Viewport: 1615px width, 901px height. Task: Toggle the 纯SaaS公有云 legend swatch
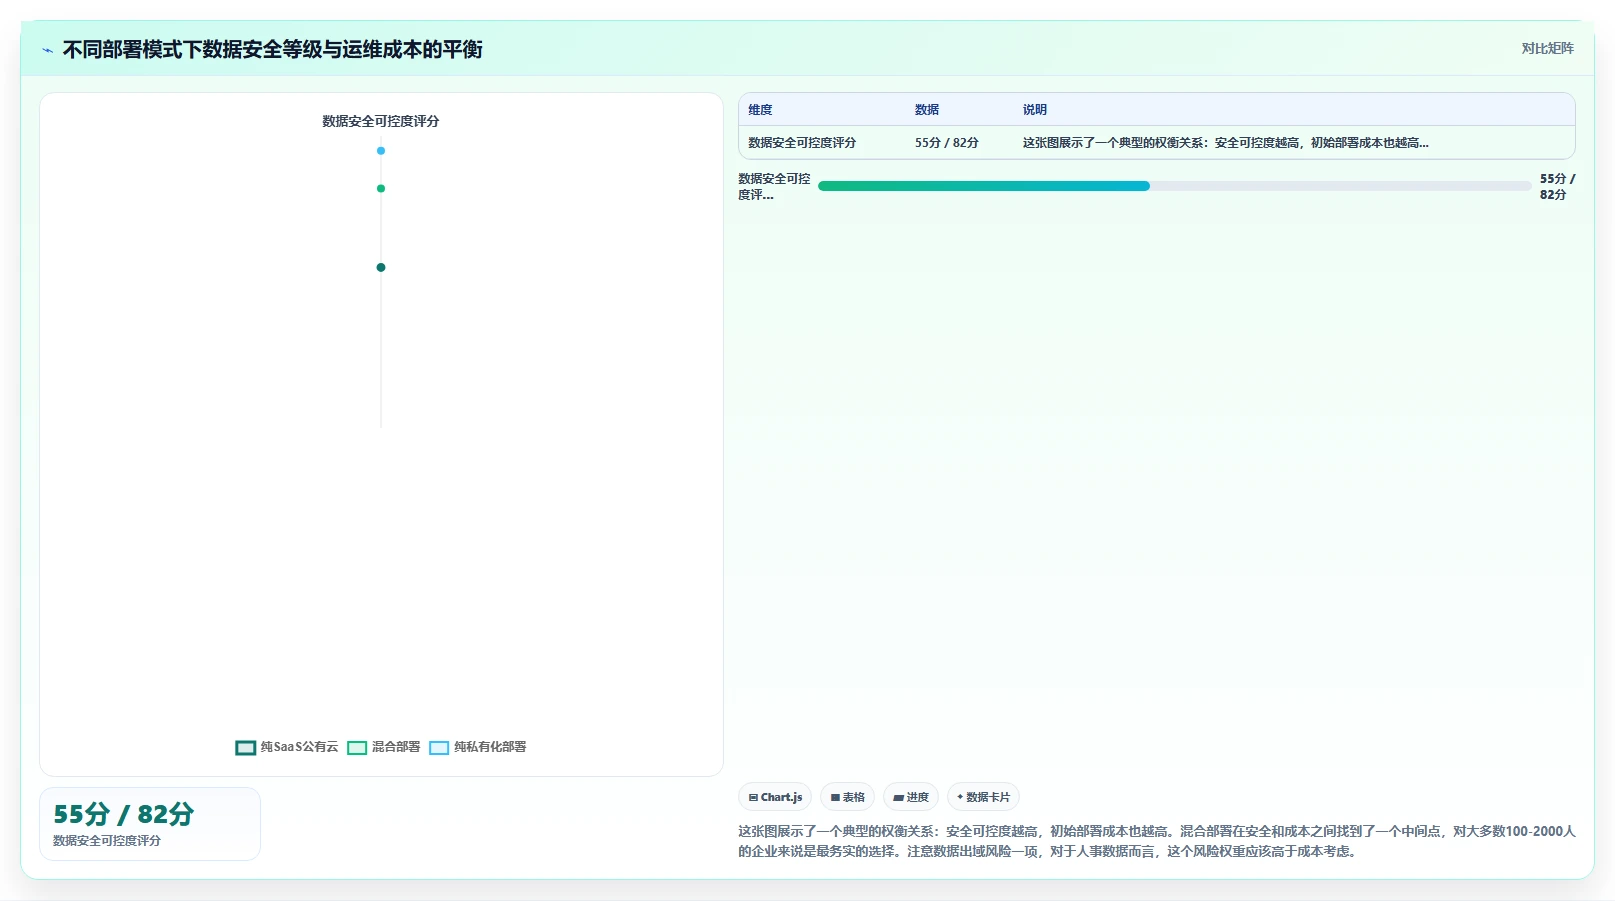pos(246,748)
